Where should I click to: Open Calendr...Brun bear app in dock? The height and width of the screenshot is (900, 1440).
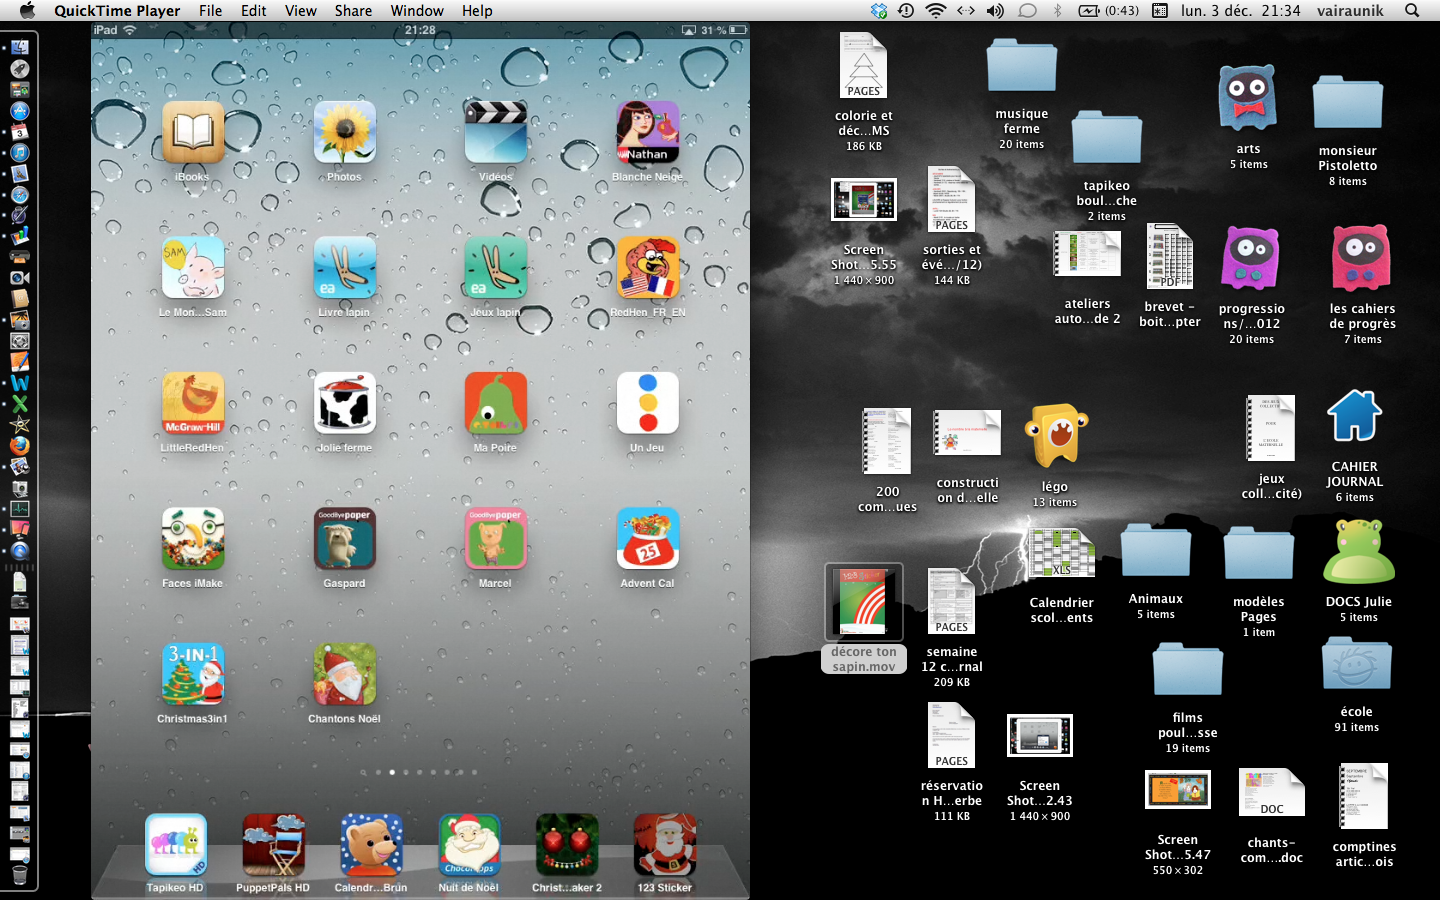coord(371,845)
